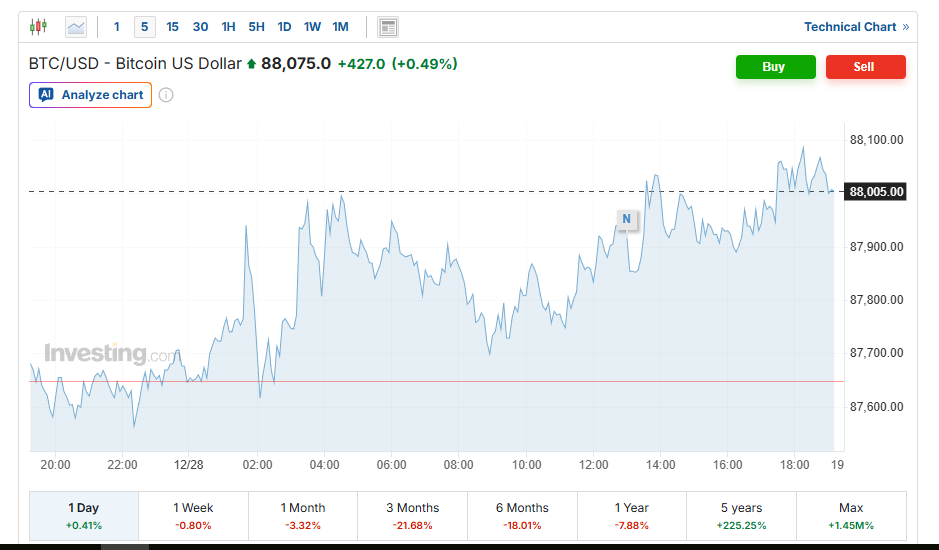
Task: Open info icon beside Analyze chart
Action: pyautogui.click(x=166, y=95)
